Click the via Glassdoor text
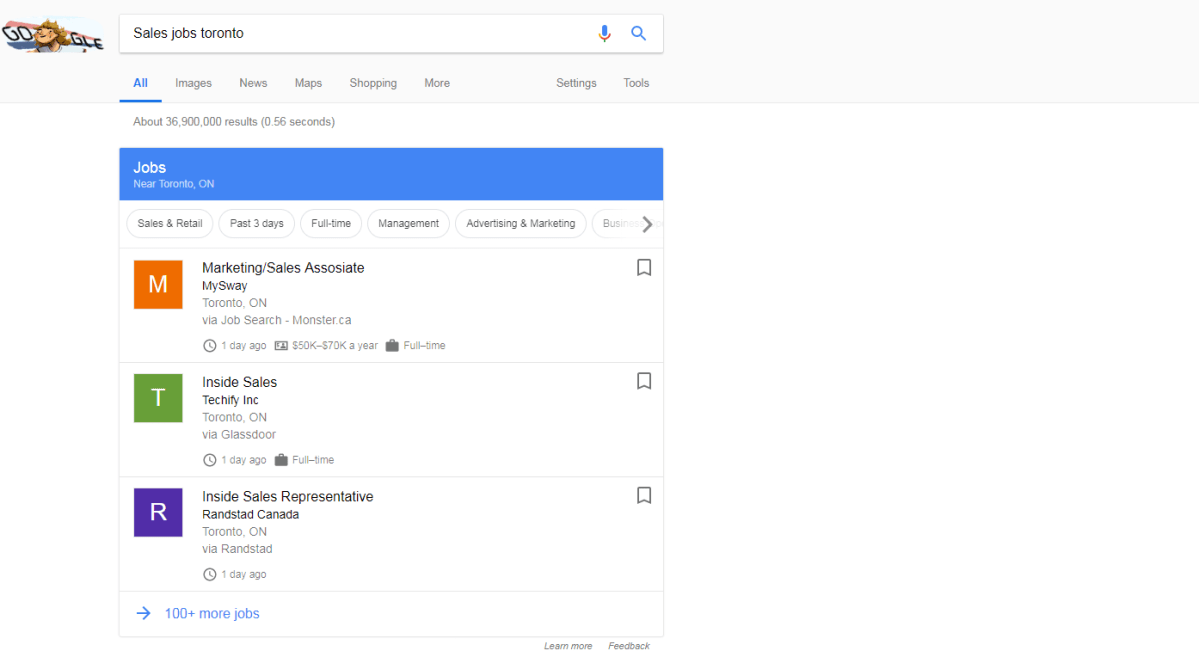The width and height of the screenshot is (1199, 657). point(239,434)
